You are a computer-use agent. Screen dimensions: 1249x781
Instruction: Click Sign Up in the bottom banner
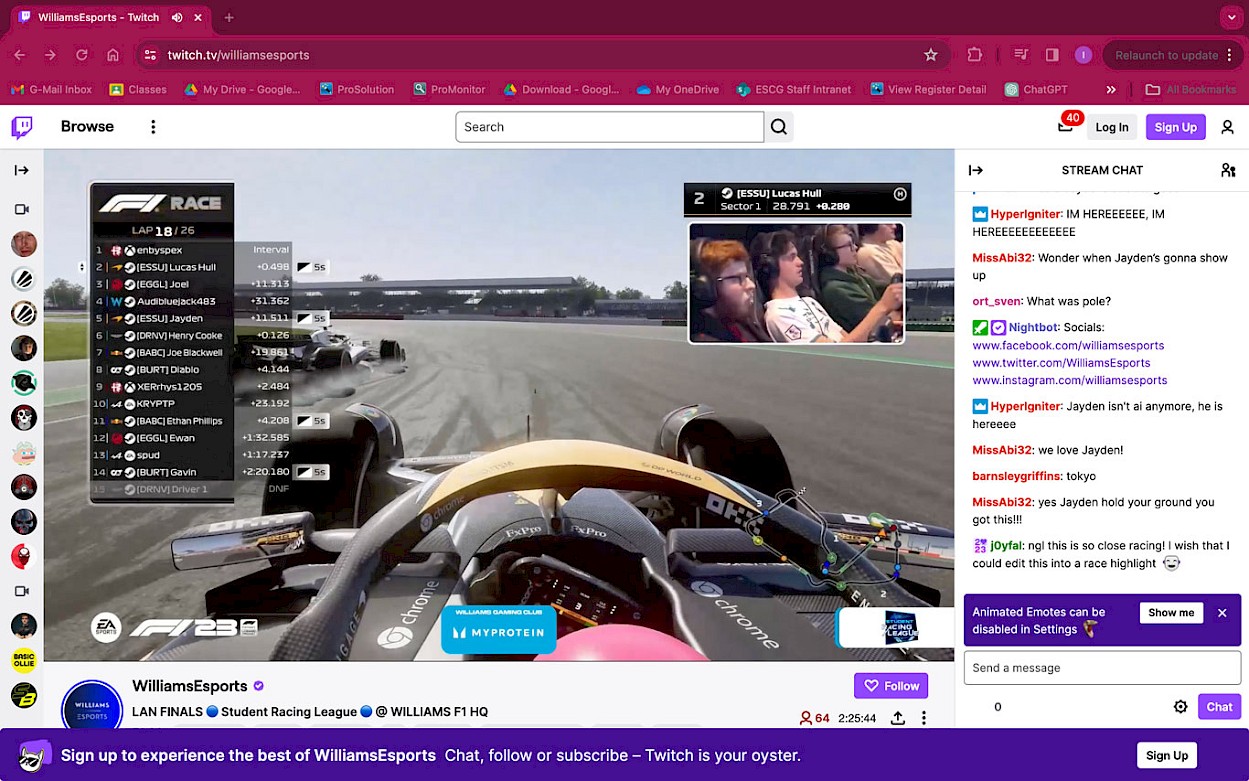(1167, 756)
